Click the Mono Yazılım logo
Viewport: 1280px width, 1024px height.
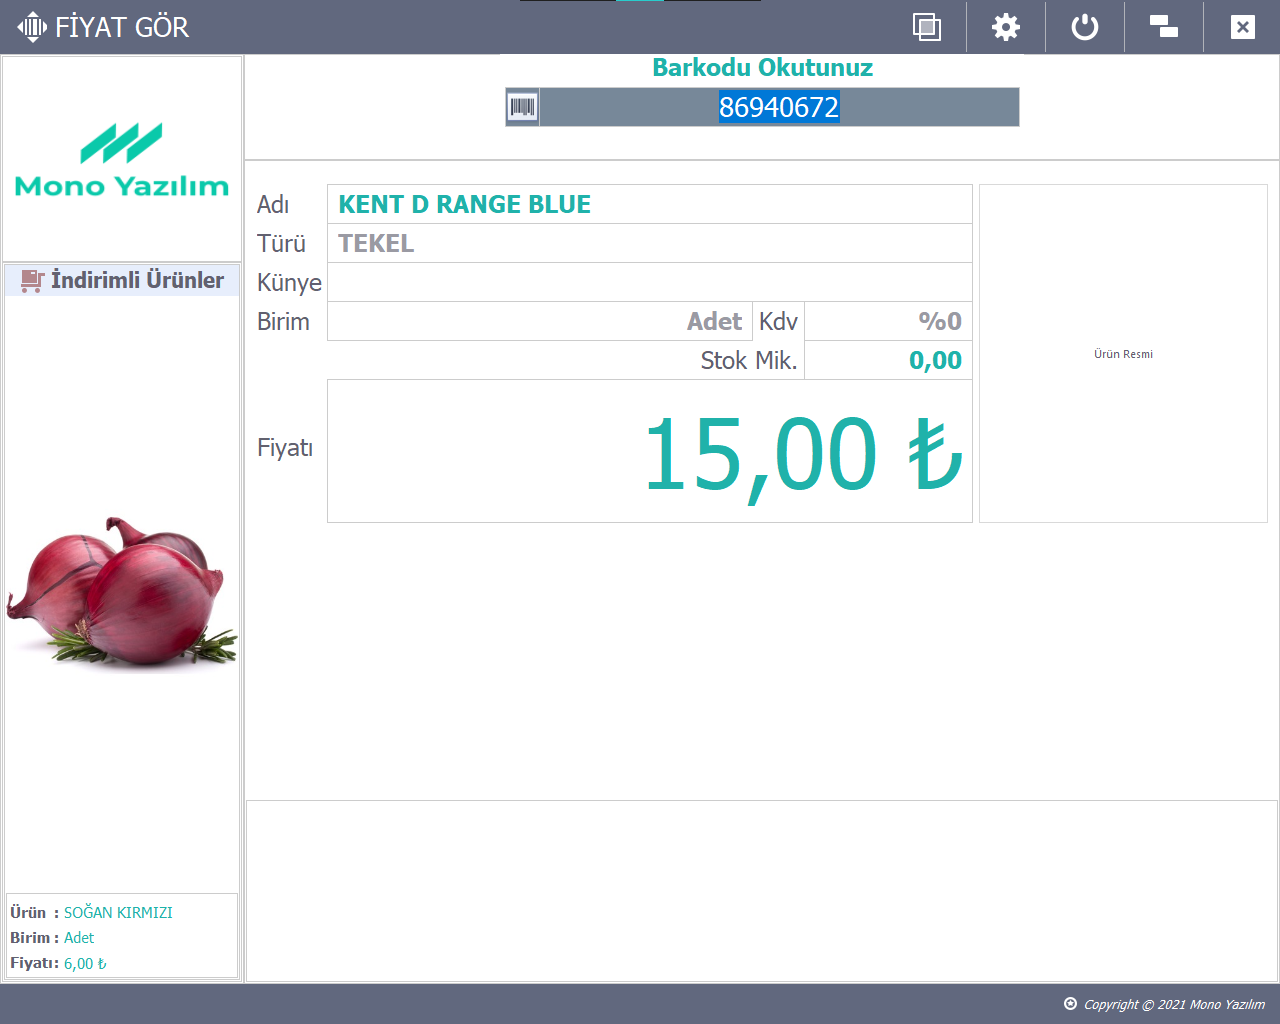click(x=122, y=160)
